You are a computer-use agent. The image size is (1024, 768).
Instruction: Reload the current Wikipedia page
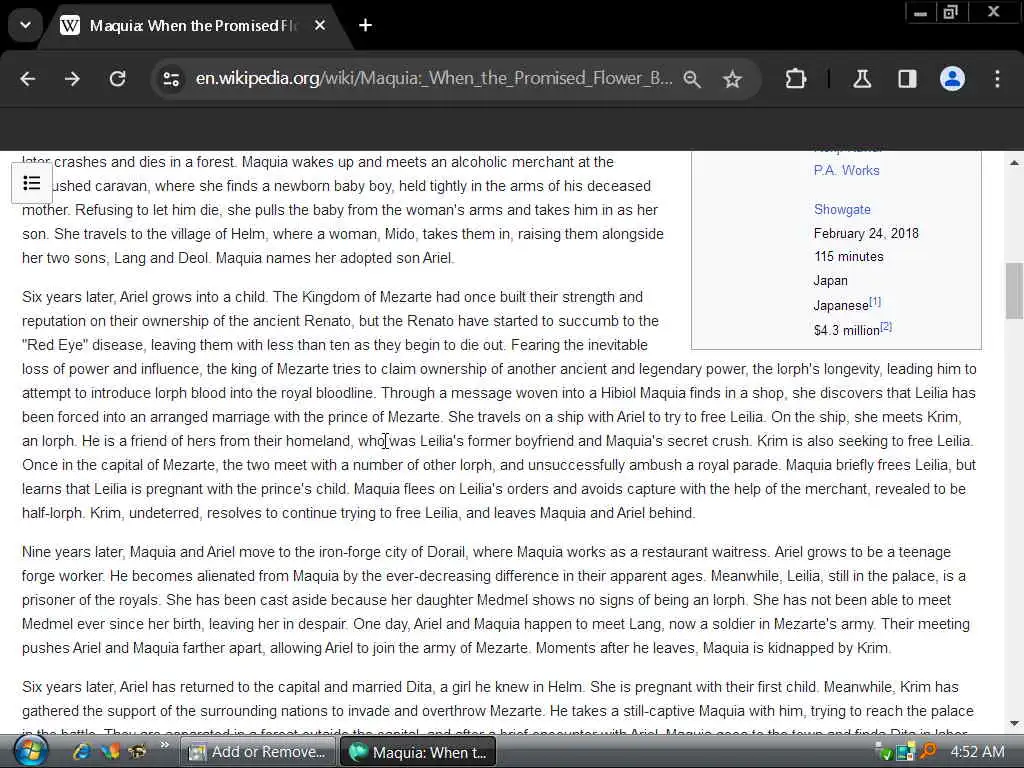117,79
